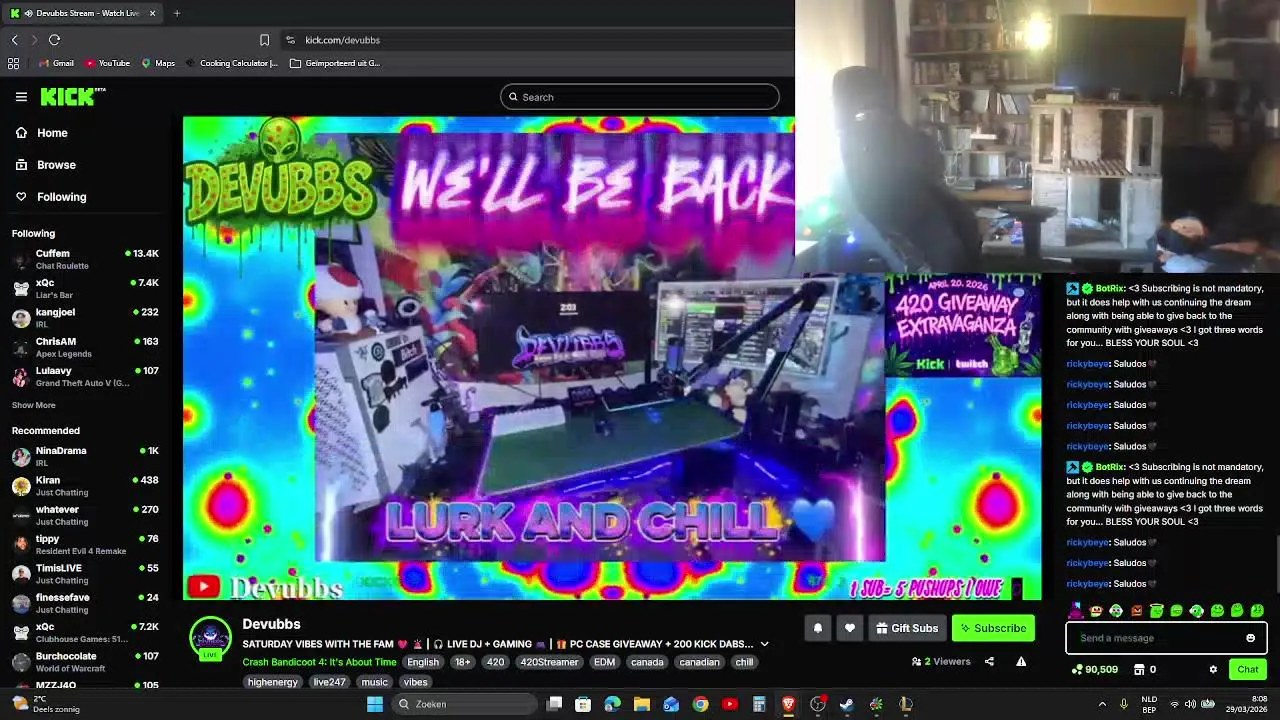This screenshot has height=720, width=1280.
Task: Click the share stream icon
Action: pos(989,661)
